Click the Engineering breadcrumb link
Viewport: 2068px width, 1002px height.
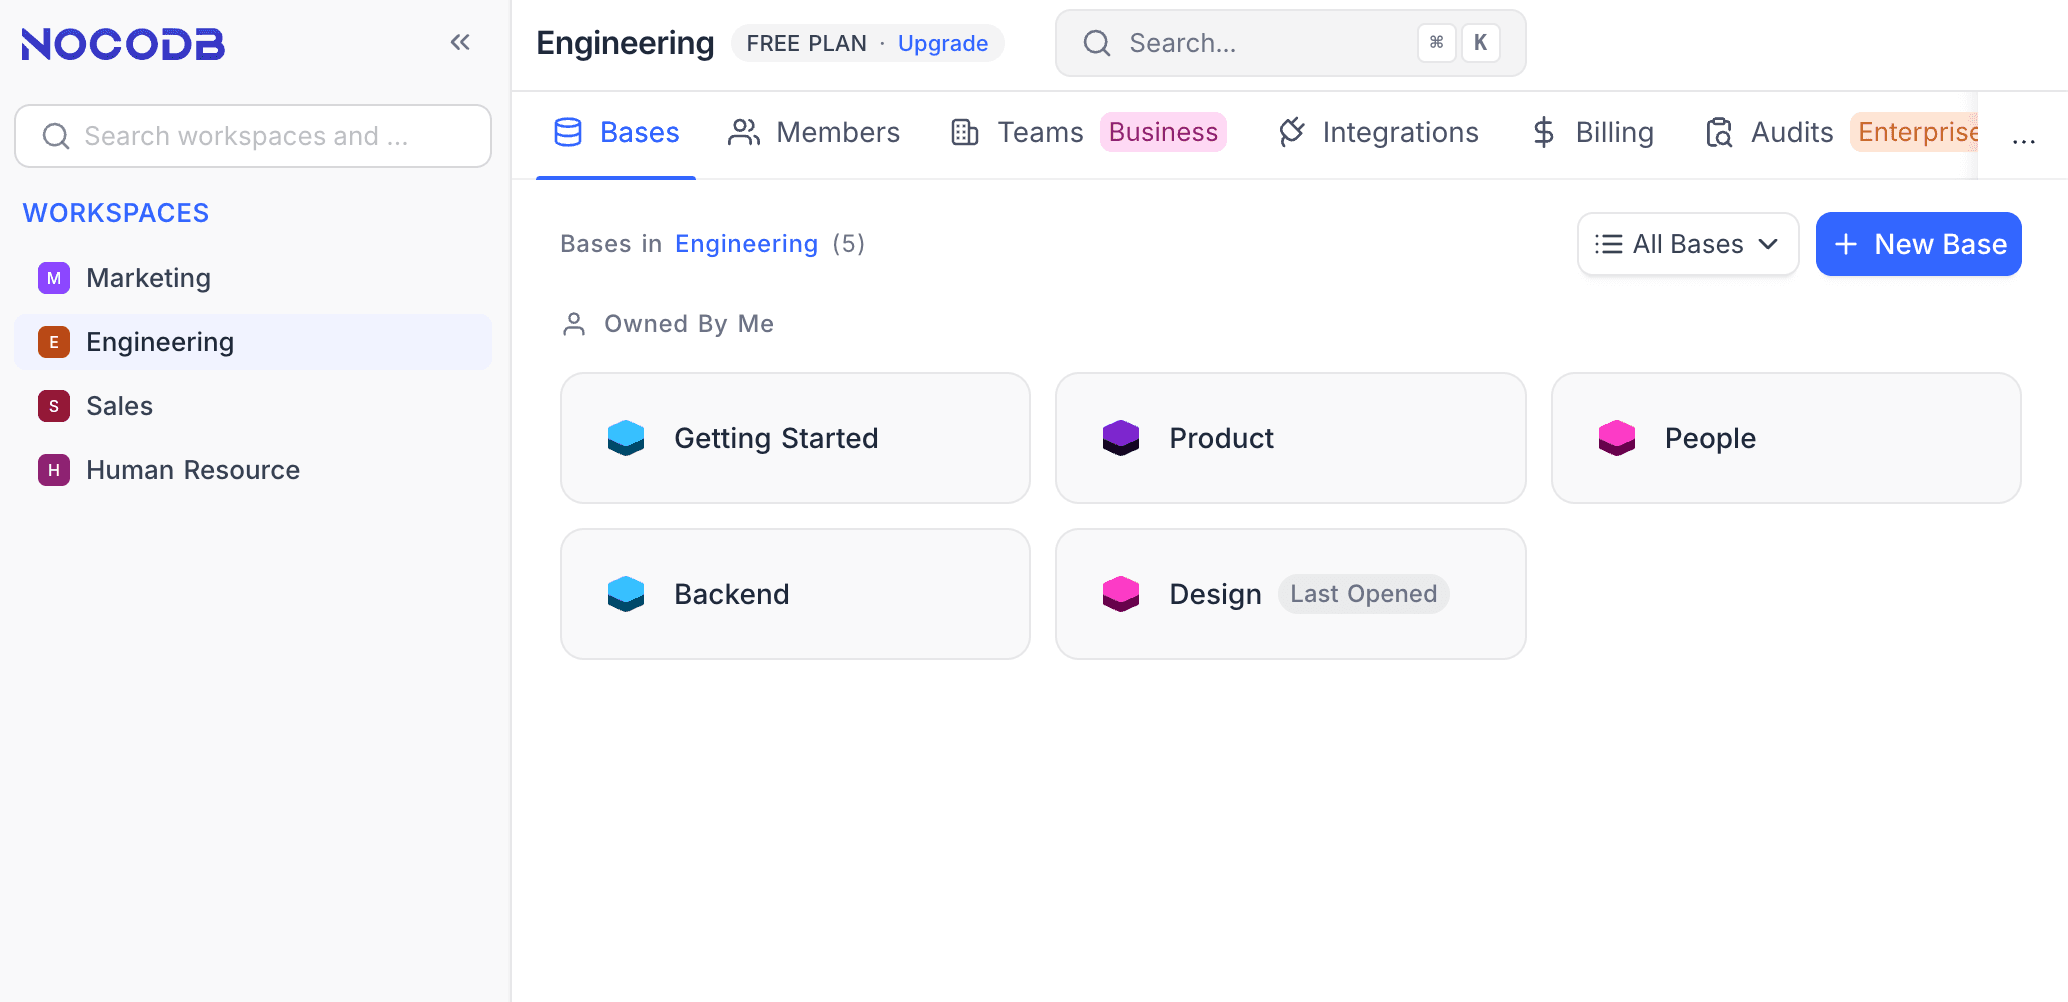pyautogui.click(x=746, y=244)
